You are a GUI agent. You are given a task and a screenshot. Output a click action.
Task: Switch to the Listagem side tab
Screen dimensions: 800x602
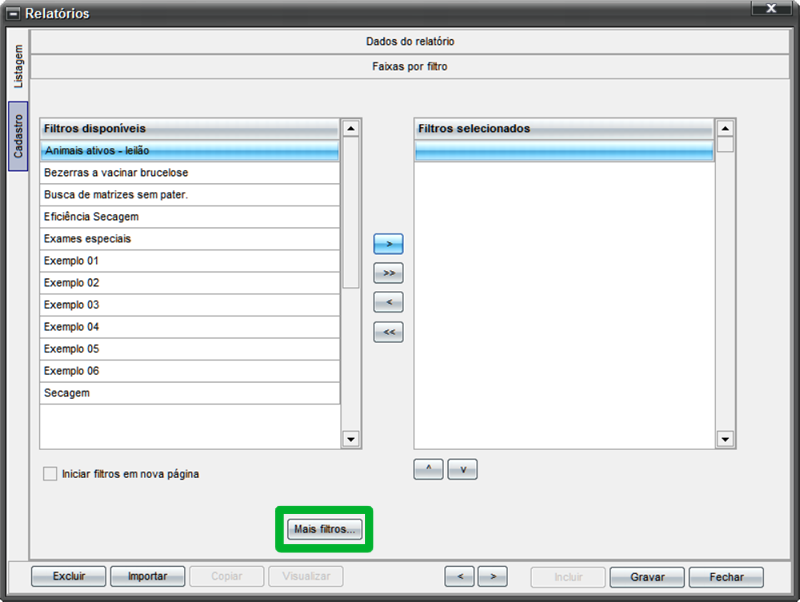tap(18, 66)
